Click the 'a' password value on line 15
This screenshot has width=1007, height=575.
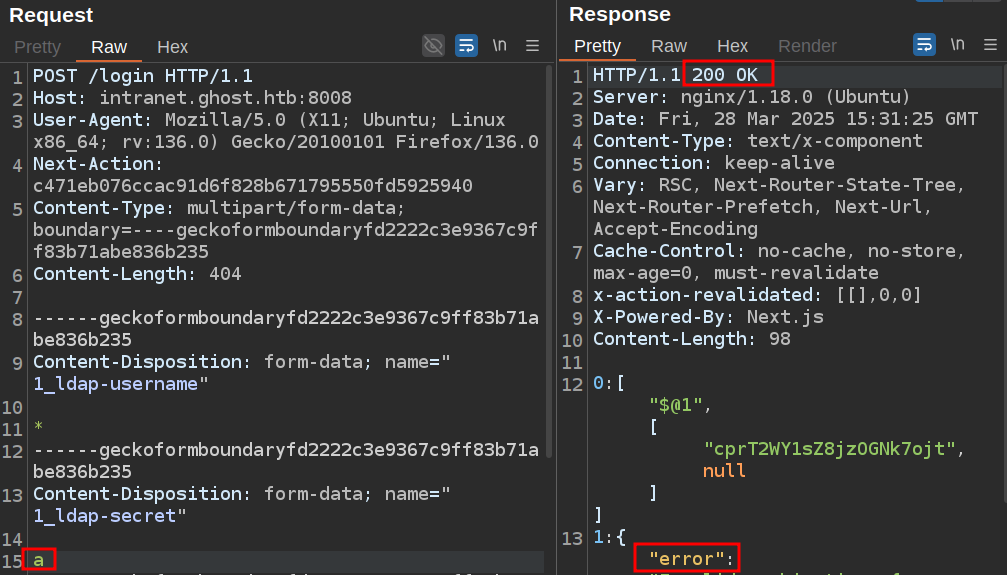pyautogui.click(x=39, y=560)
